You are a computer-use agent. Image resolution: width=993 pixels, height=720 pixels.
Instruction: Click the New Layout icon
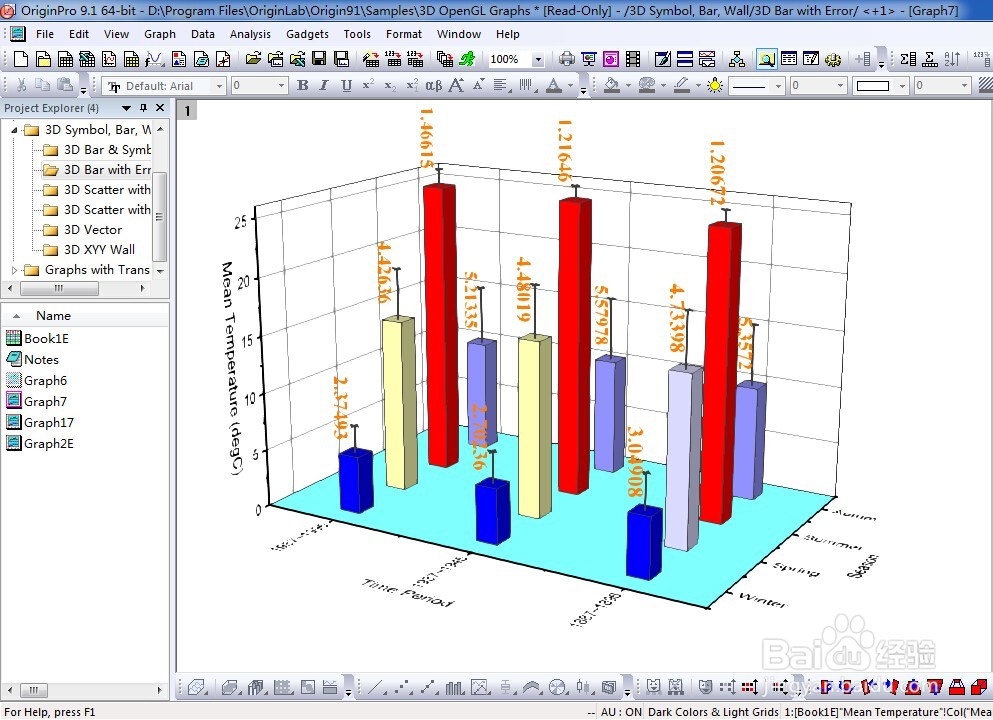pos(179,59)
